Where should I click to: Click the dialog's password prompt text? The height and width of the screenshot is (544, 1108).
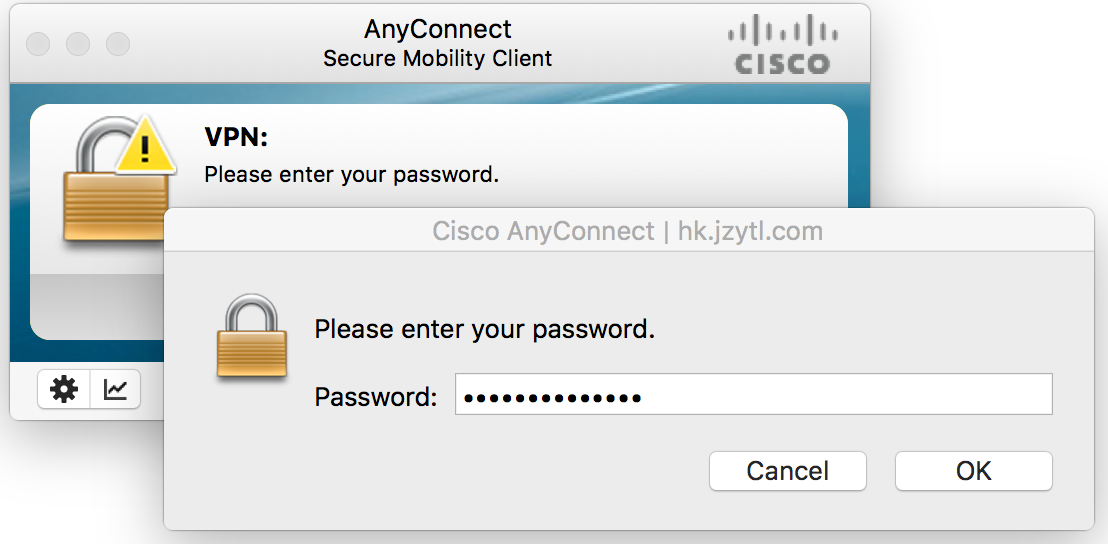click(x=484, y=329)
